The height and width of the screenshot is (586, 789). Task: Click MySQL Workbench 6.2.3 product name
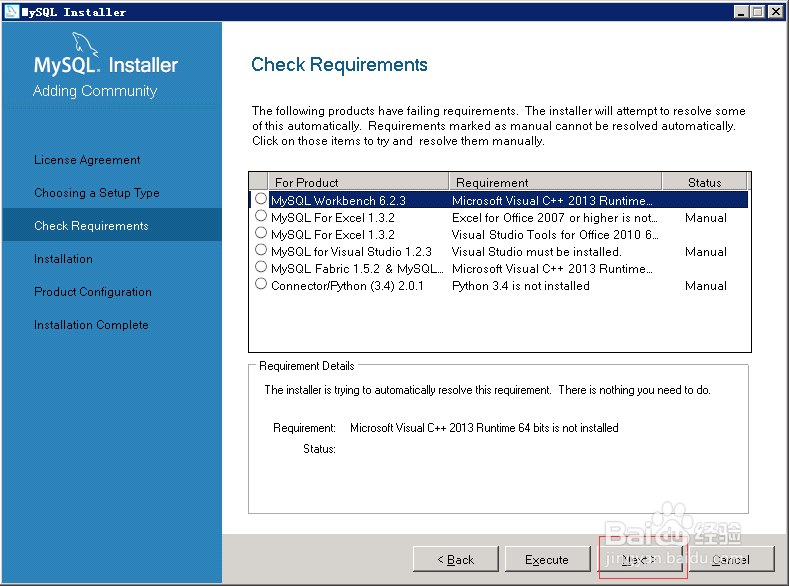click(338, 201)
